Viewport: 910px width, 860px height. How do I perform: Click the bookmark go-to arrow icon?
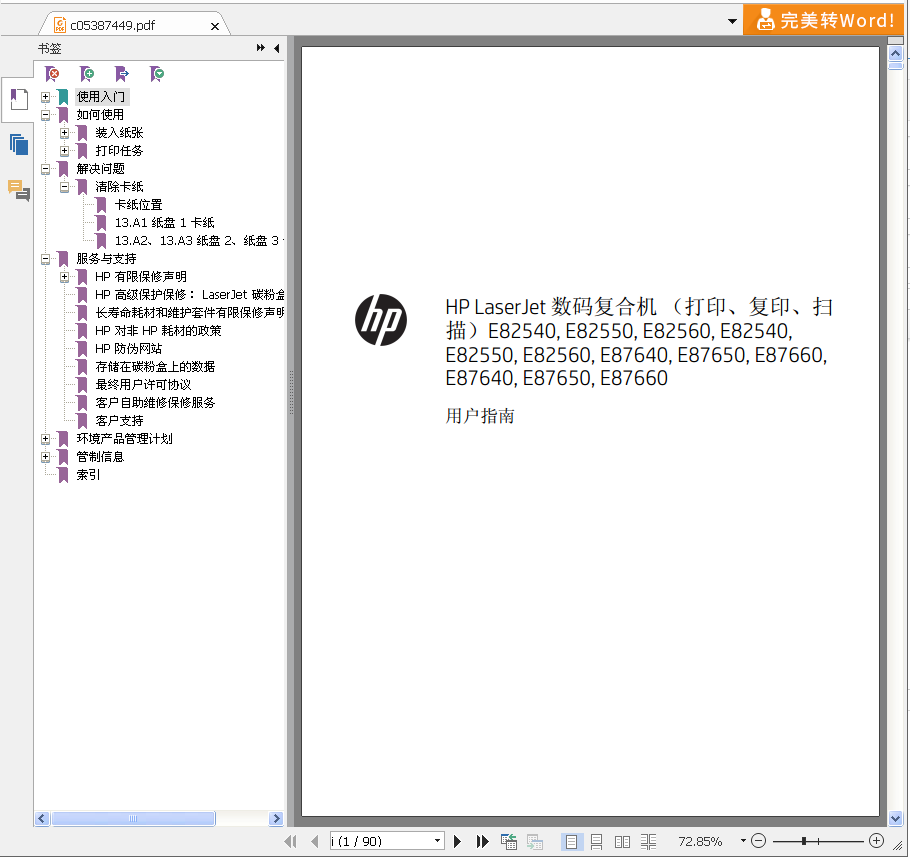point(122,74)
